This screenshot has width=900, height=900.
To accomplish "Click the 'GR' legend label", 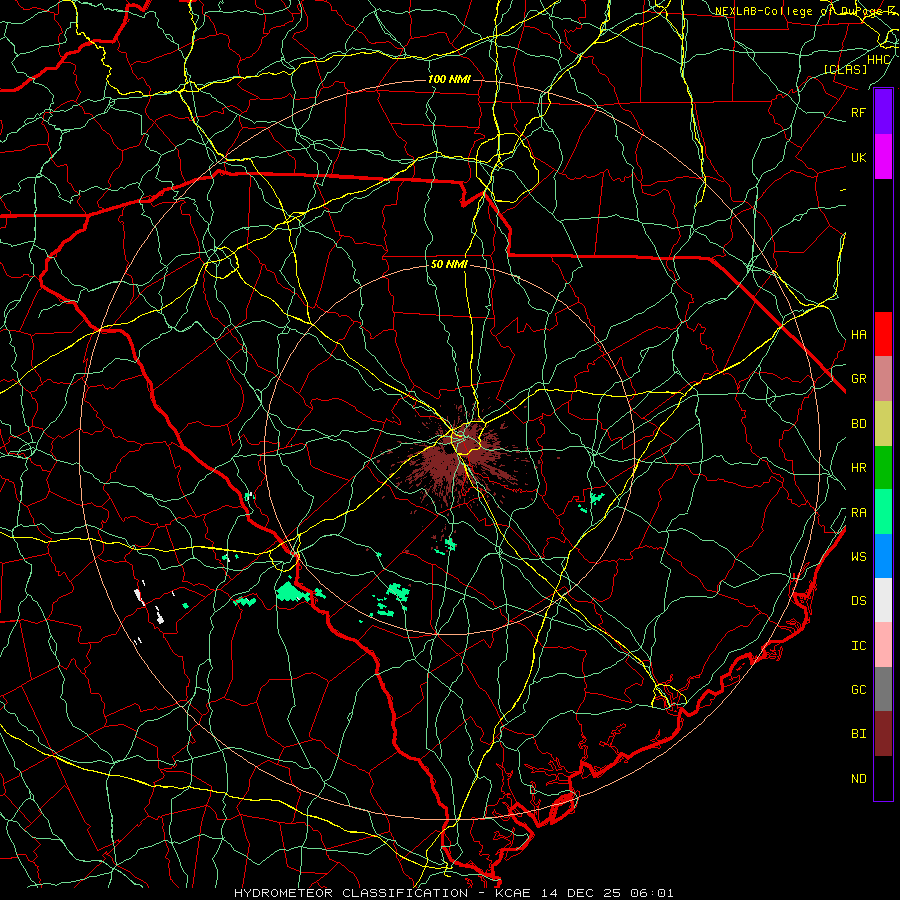I will tap(858, 379).
